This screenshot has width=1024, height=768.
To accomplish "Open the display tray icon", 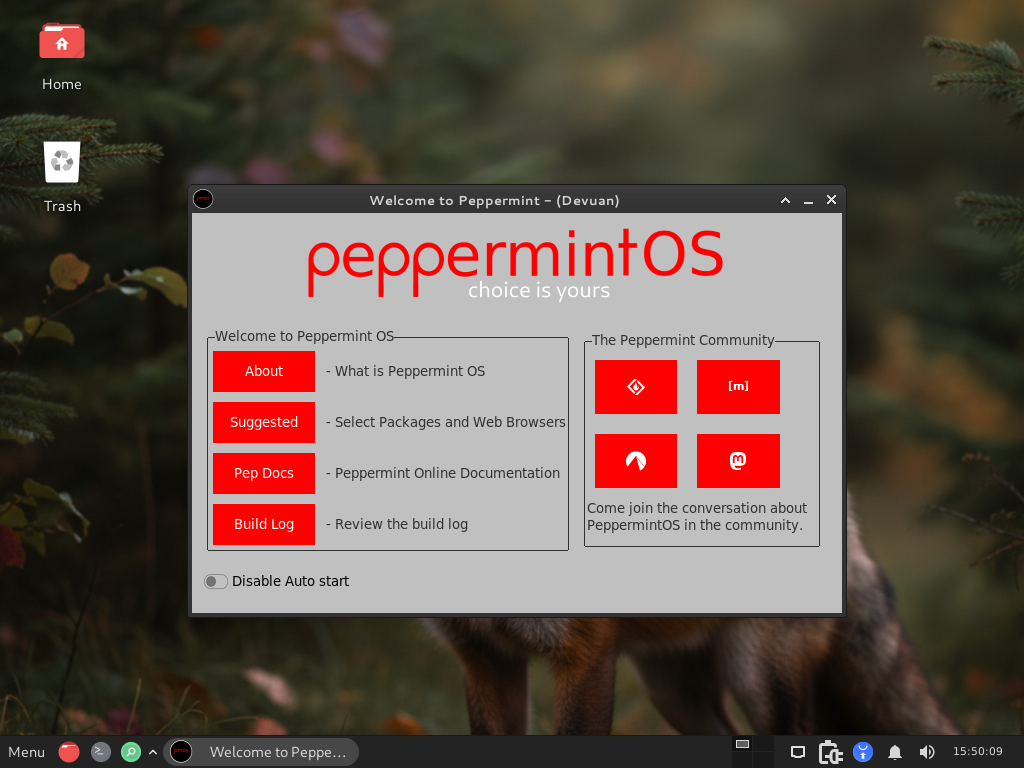I will 797,752.
